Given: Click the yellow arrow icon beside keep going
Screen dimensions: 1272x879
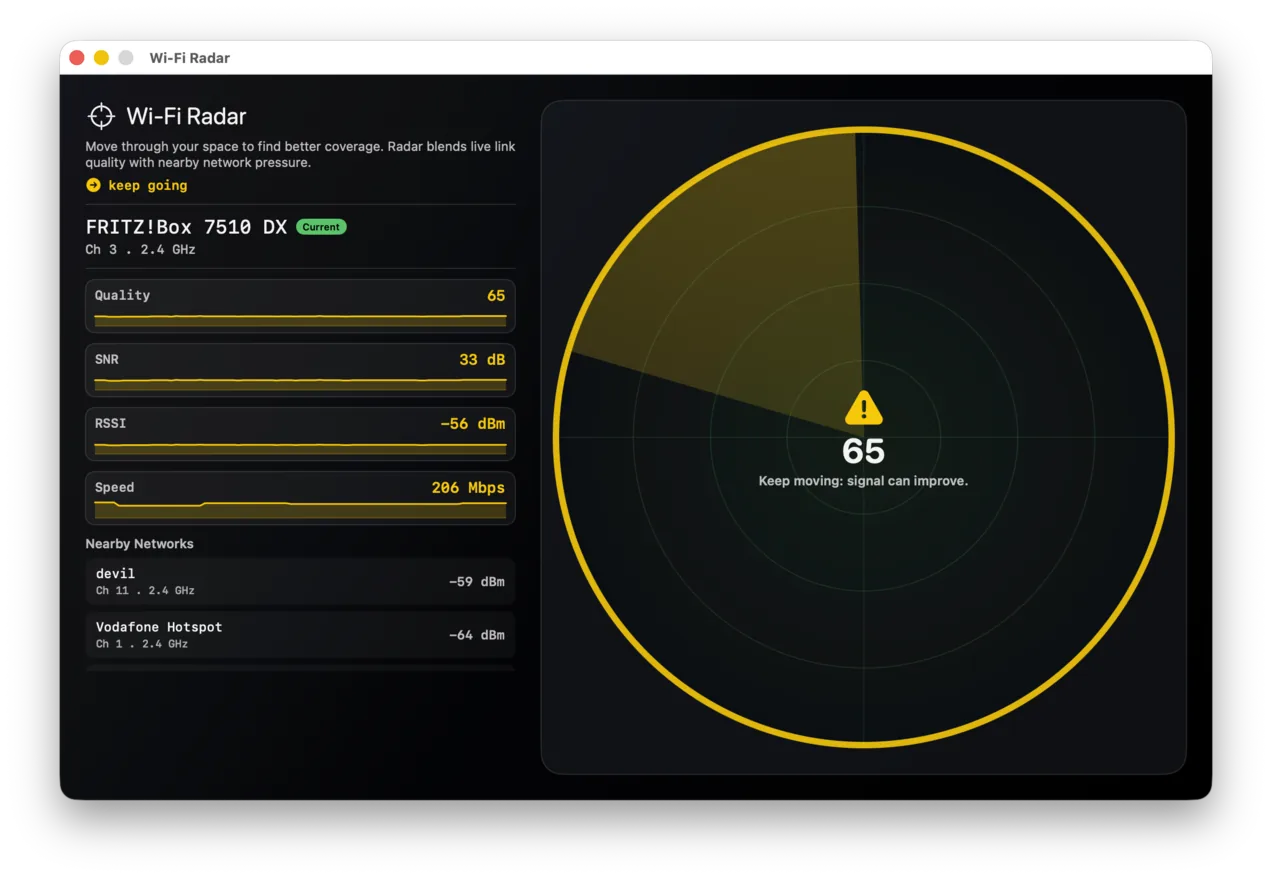Looking at the screenshot, I should tap(93, 185).
